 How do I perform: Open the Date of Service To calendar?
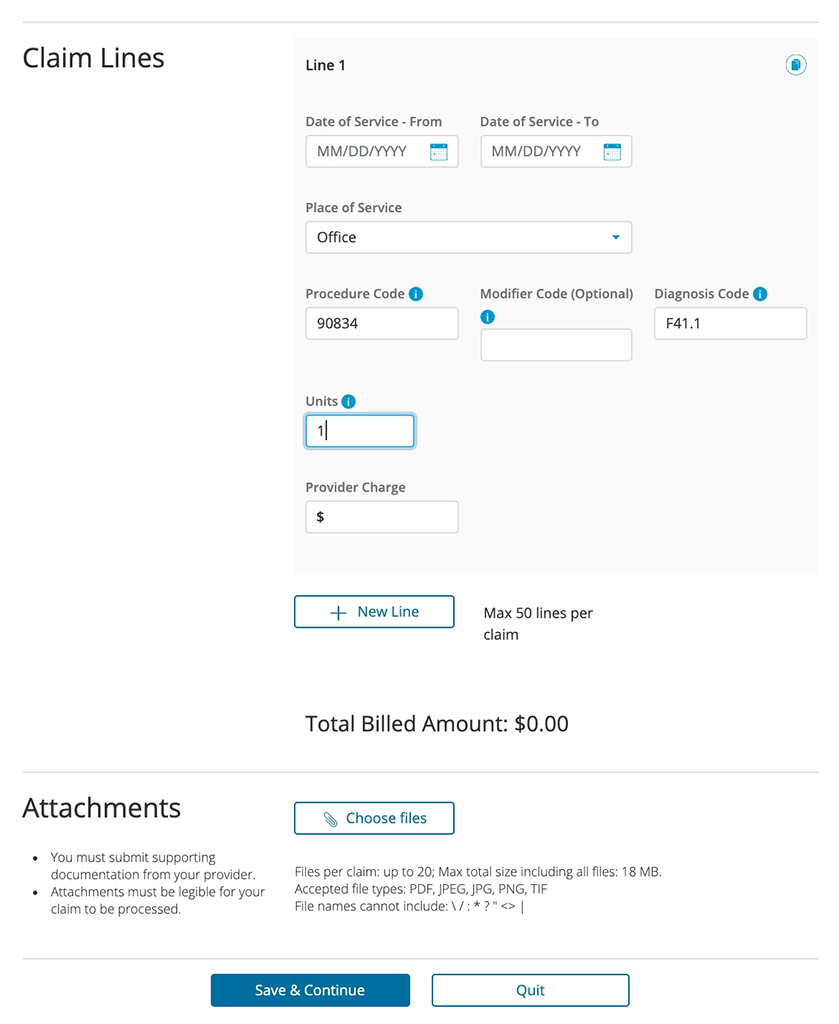click(x=613, y=152)
